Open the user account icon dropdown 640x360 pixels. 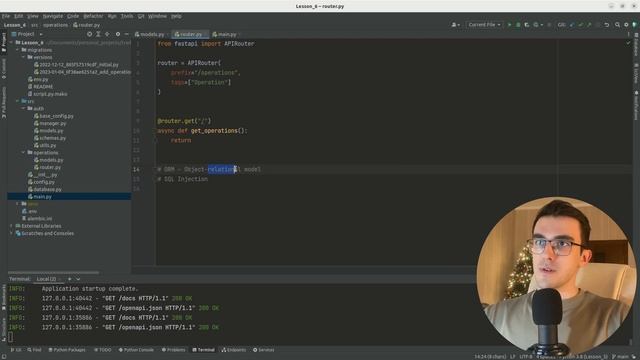click(x=456, y=25)
